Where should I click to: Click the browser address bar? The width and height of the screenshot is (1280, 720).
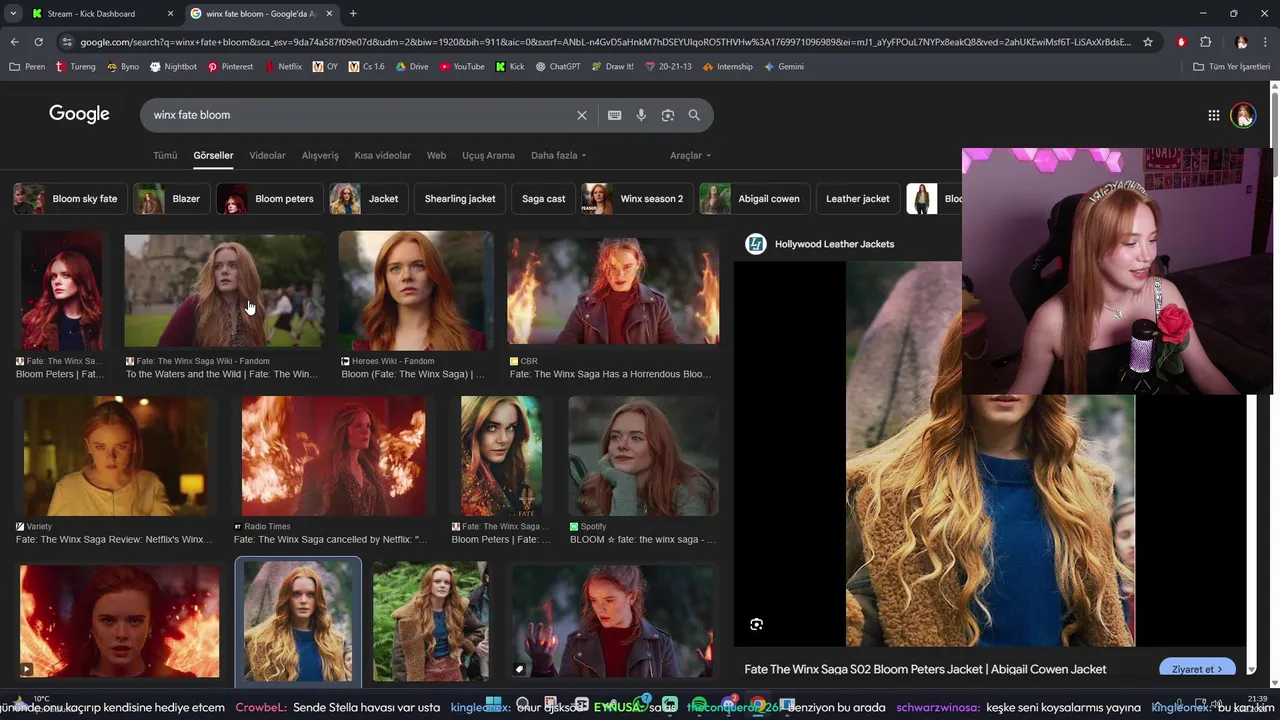pos(605,42)
